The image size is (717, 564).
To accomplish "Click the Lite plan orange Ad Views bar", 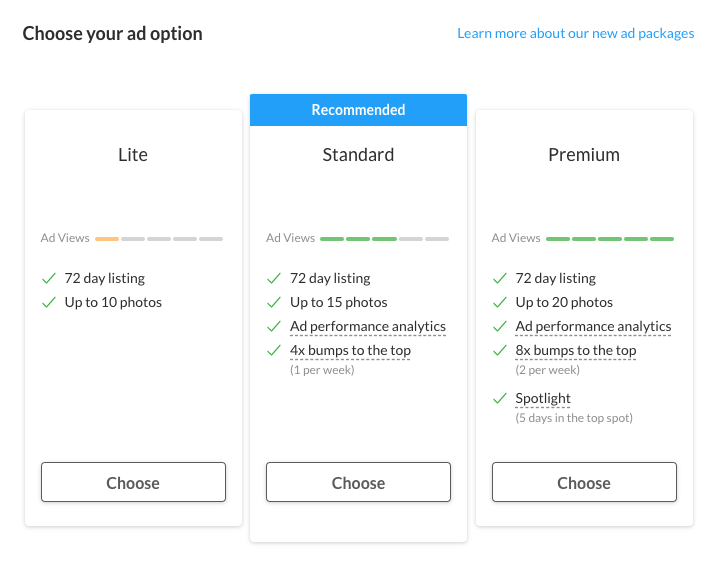I will click(x=107, y=239).
